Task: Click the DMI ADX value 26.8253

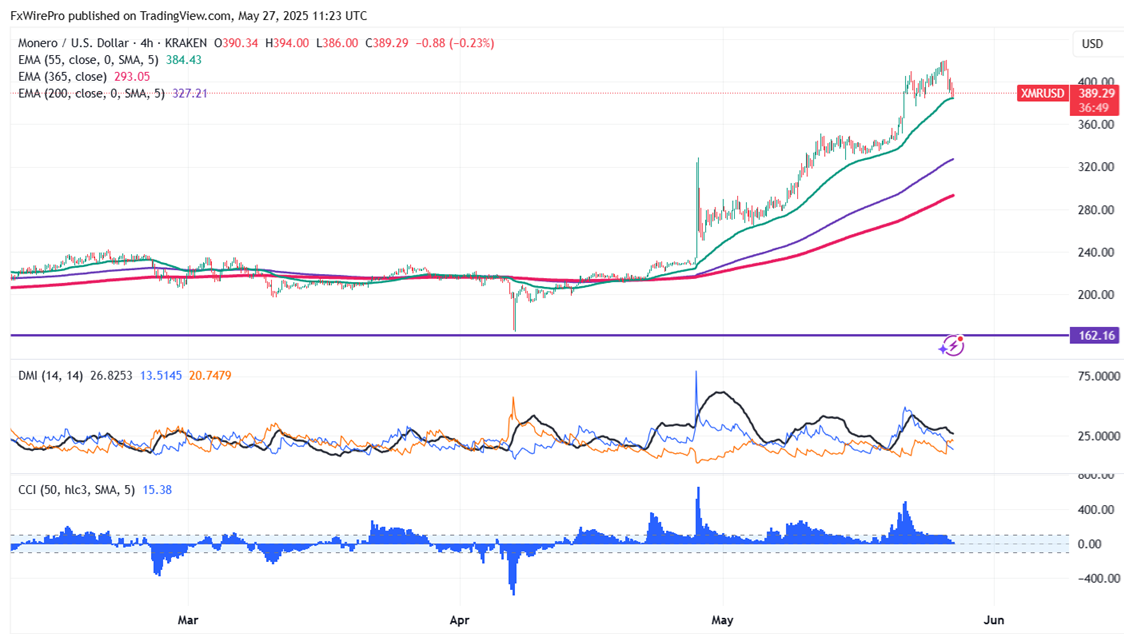Action: coord(111,375)
